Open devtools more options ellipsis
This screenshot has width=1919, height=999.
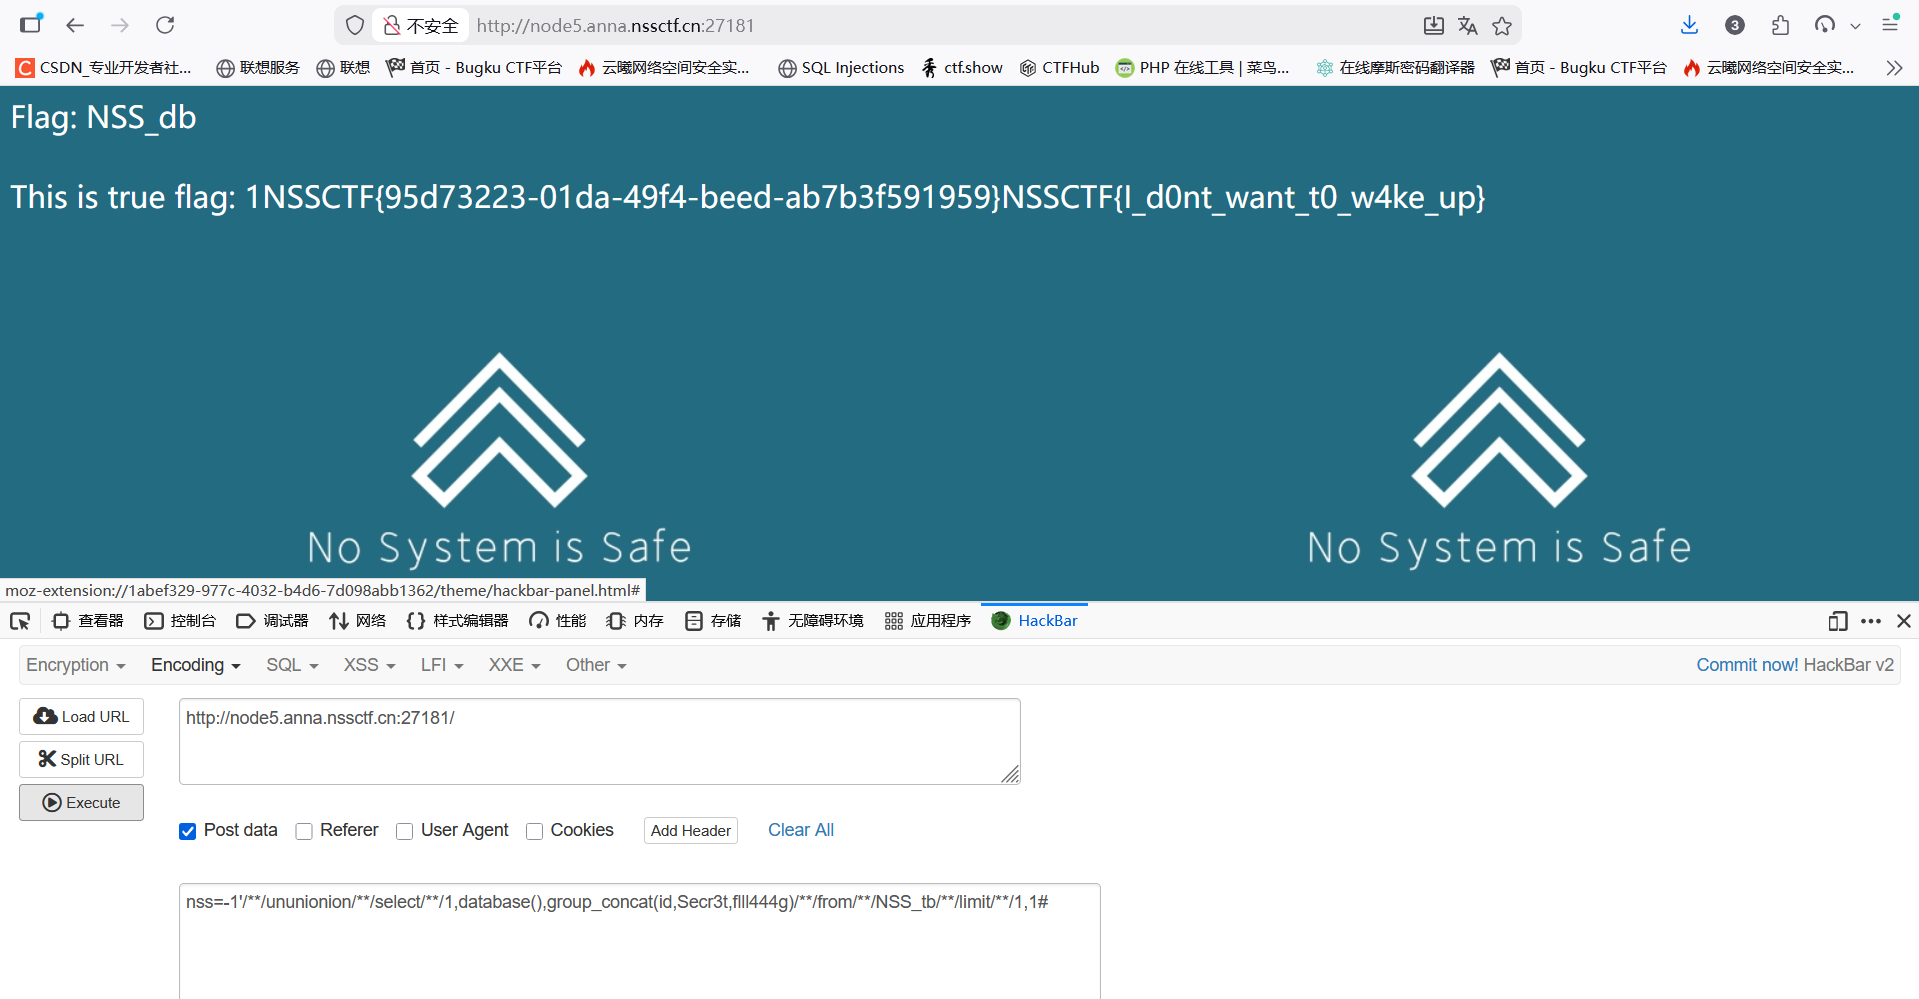coord(1871,621)
